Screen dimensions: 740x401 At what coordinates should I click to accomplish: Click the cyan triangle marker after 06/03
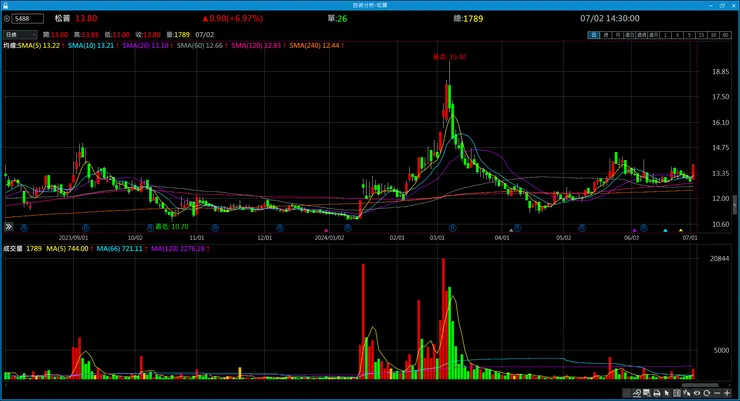(665, 230)
